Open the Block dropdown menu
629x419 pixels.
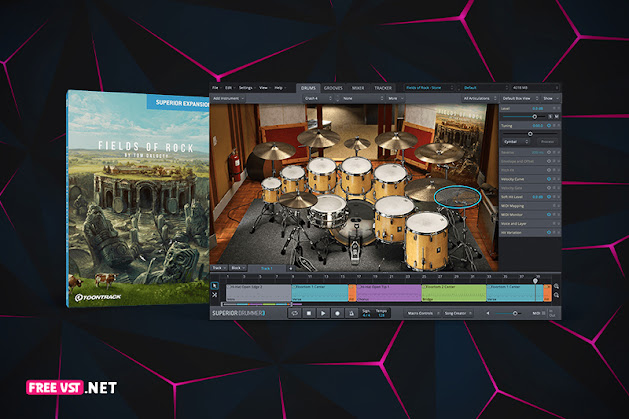(x=238, y=268)
